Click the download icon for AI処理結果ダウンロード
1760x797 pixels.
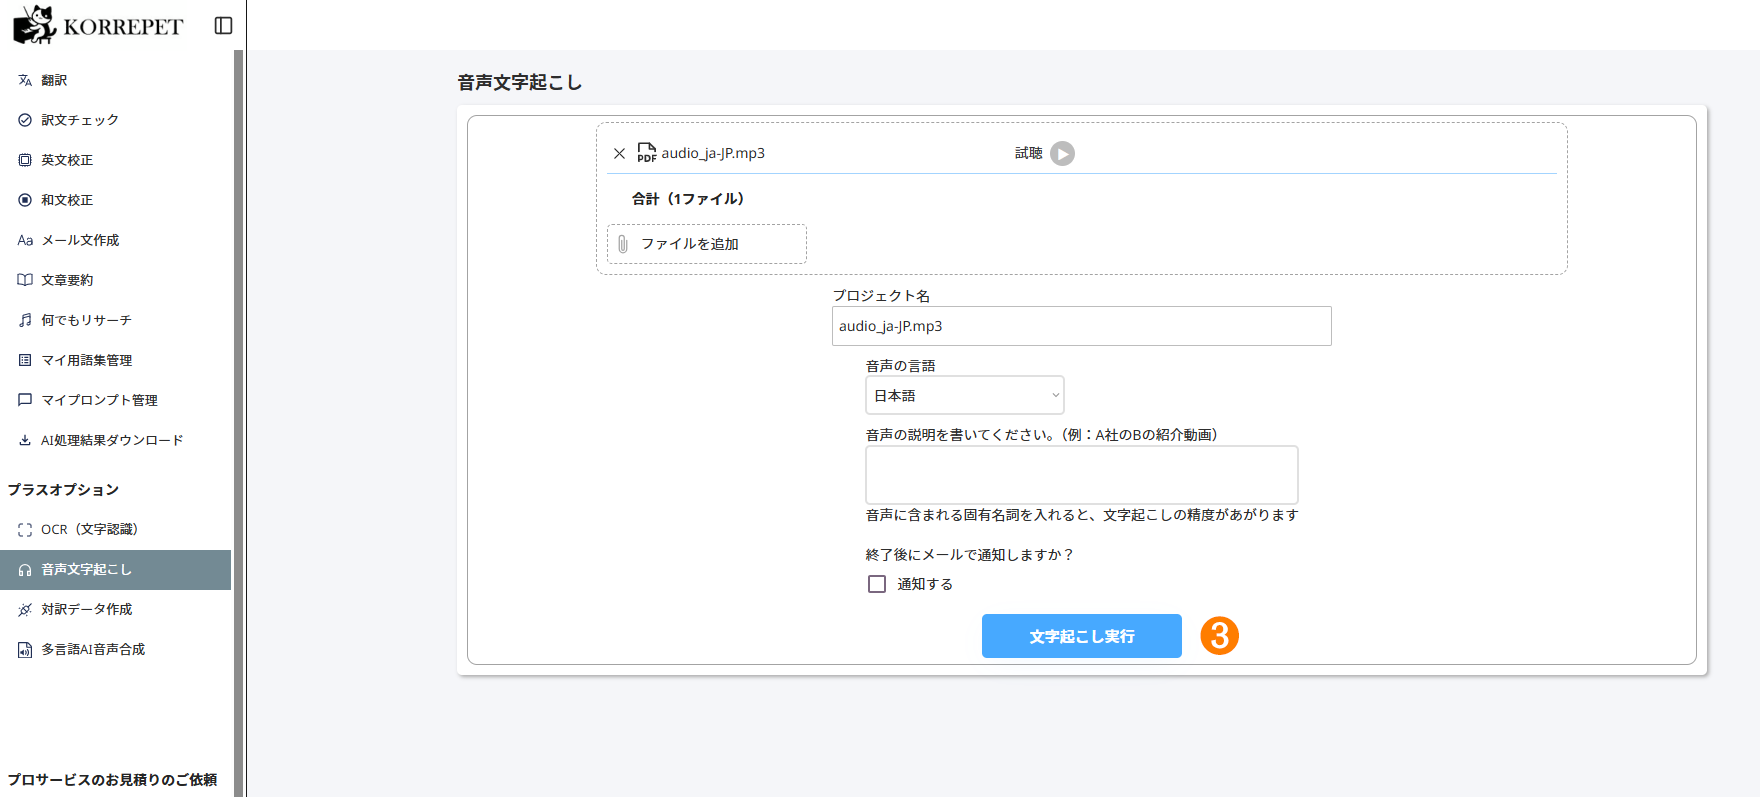coord(25,440)
